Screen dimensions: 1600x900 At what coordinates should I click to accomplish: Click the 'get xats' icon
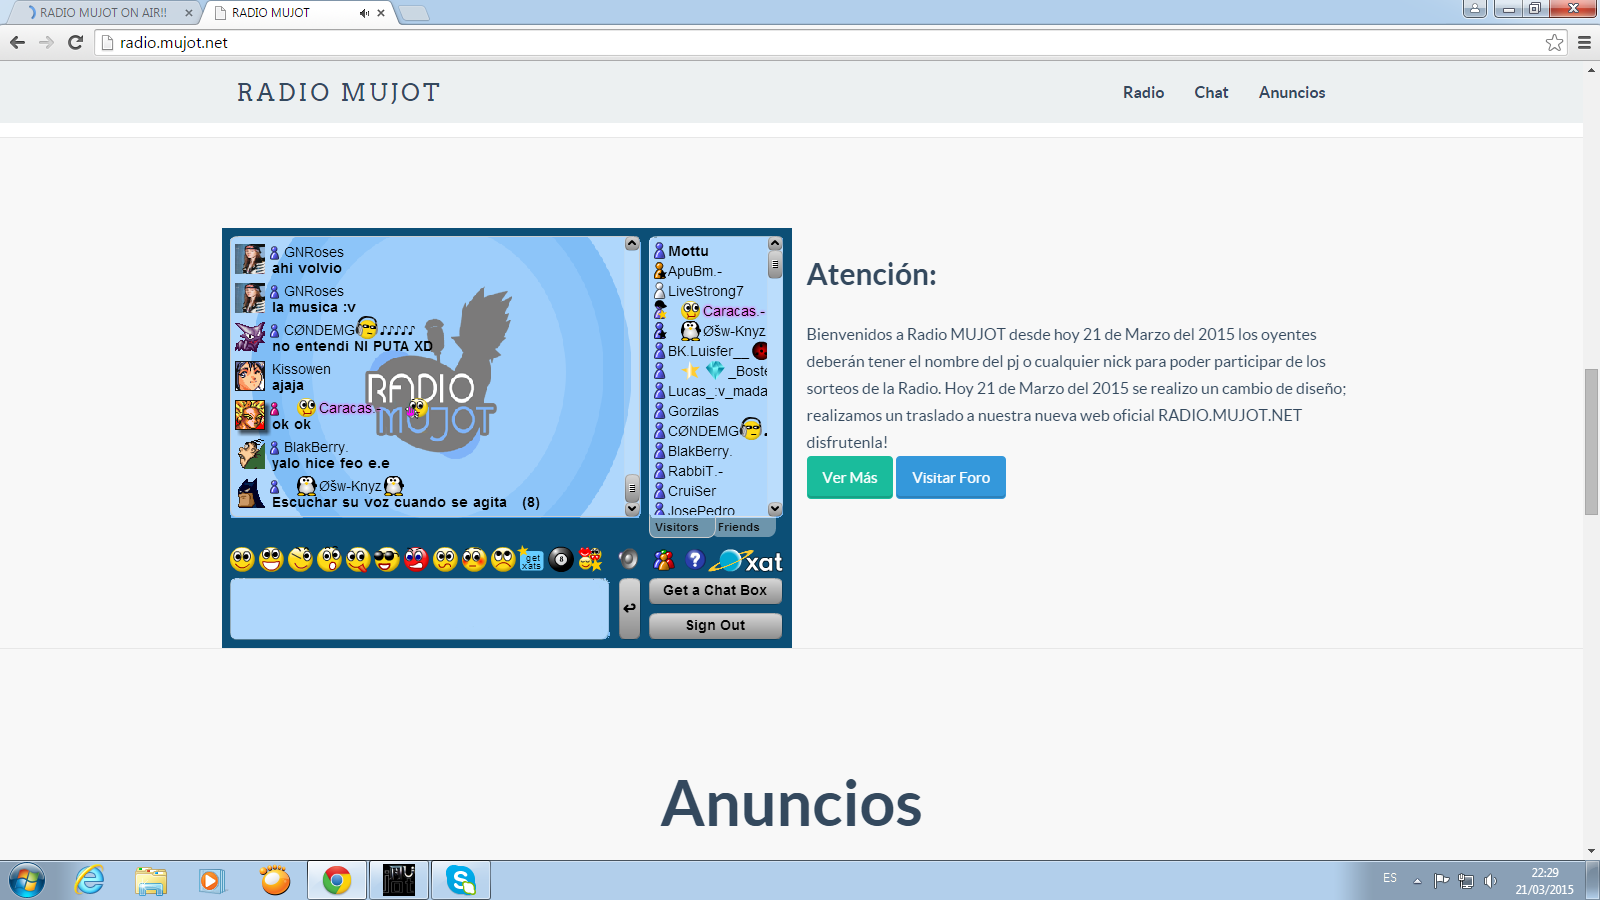click(532, 560)
